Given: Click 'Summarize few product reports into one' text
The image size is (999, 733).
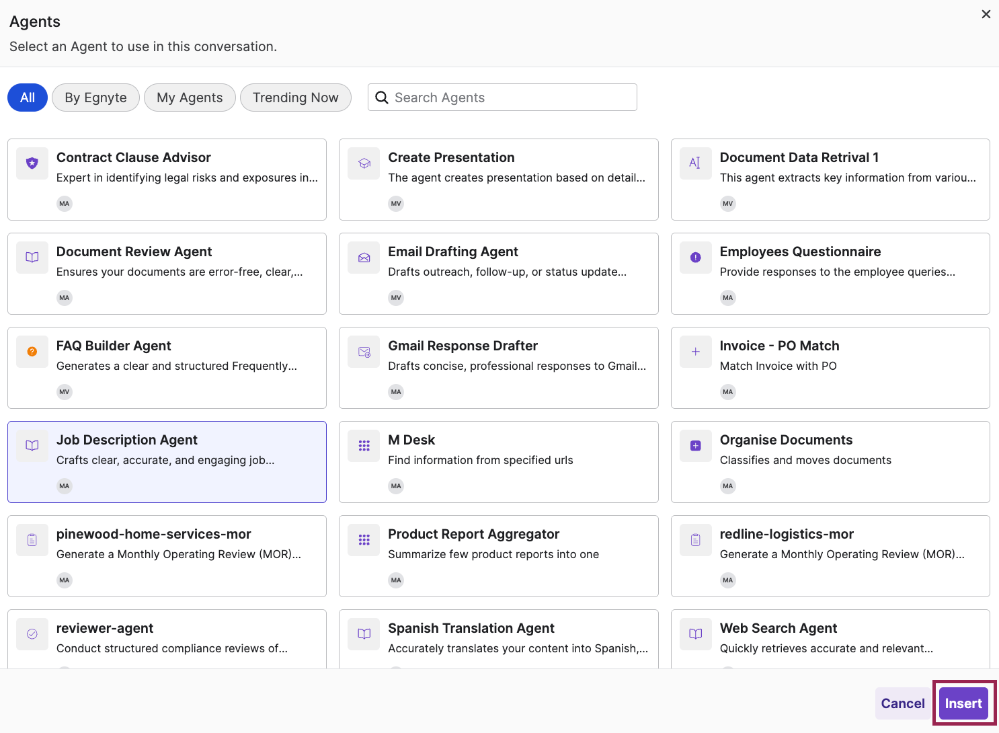Looking at the screenshot, I should click(x=493, y=555).
